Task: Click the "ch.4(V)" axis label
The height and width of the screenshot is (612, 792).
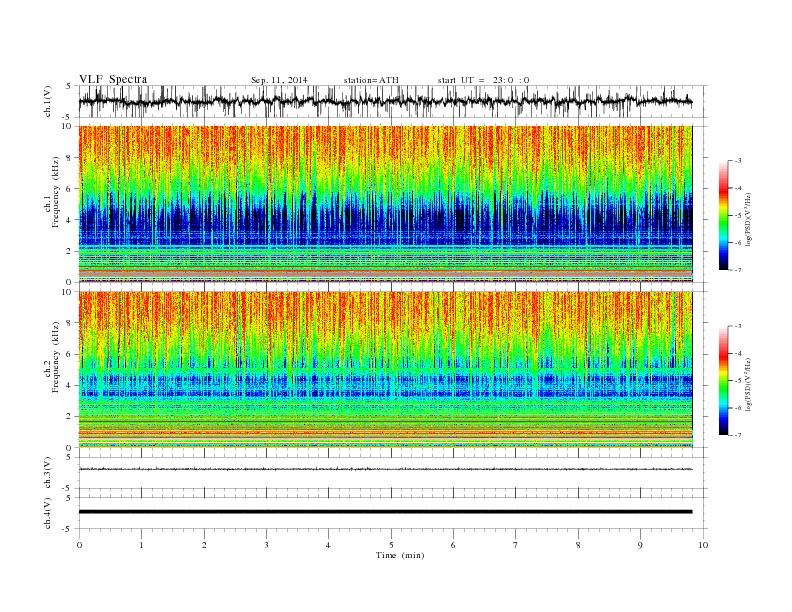Action: click(48, 513)
